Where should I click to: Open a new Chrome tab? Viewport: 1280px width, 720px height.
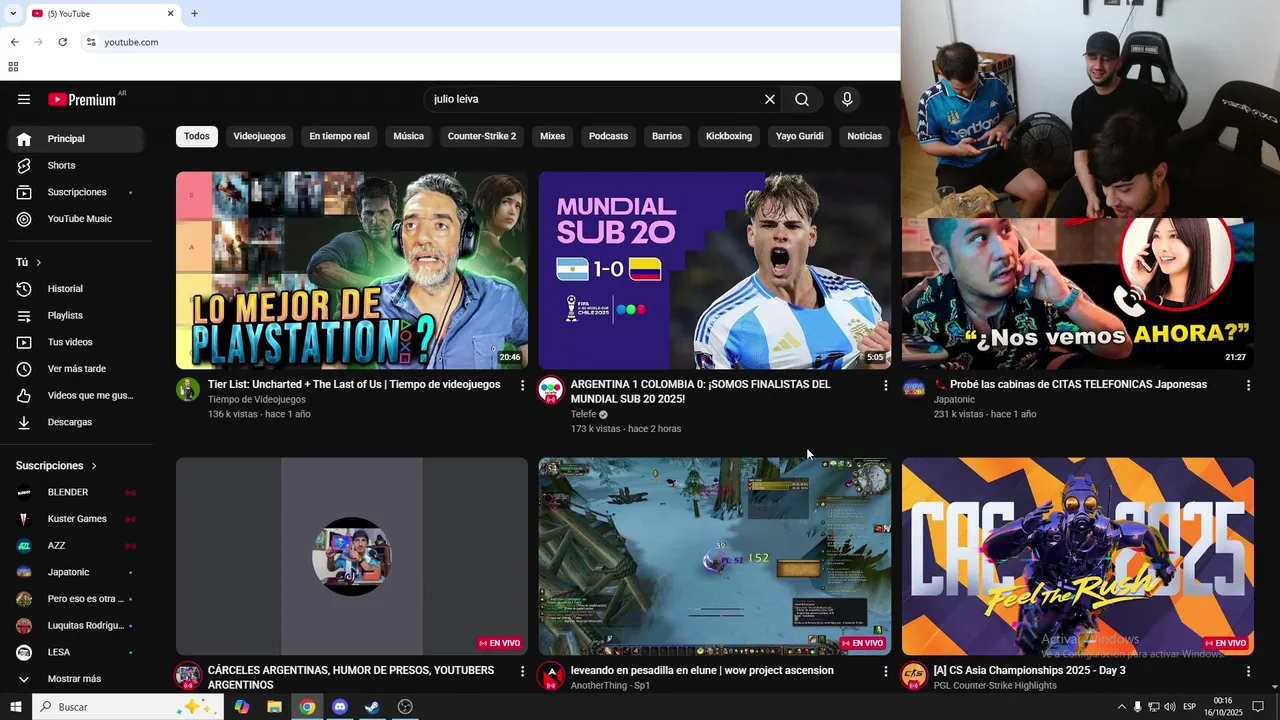point(194,14)
